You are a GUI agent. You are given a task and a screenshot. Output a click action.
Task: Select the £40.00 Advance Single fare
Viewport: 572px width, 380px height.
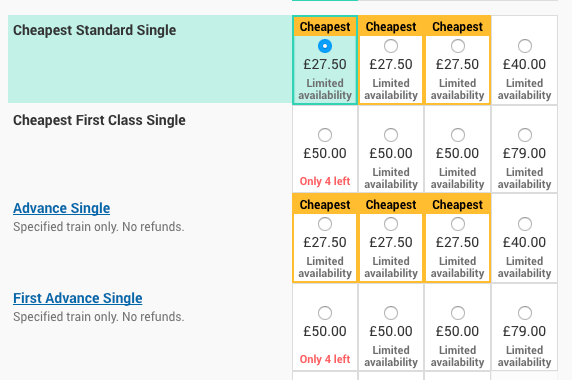(525, 224)
